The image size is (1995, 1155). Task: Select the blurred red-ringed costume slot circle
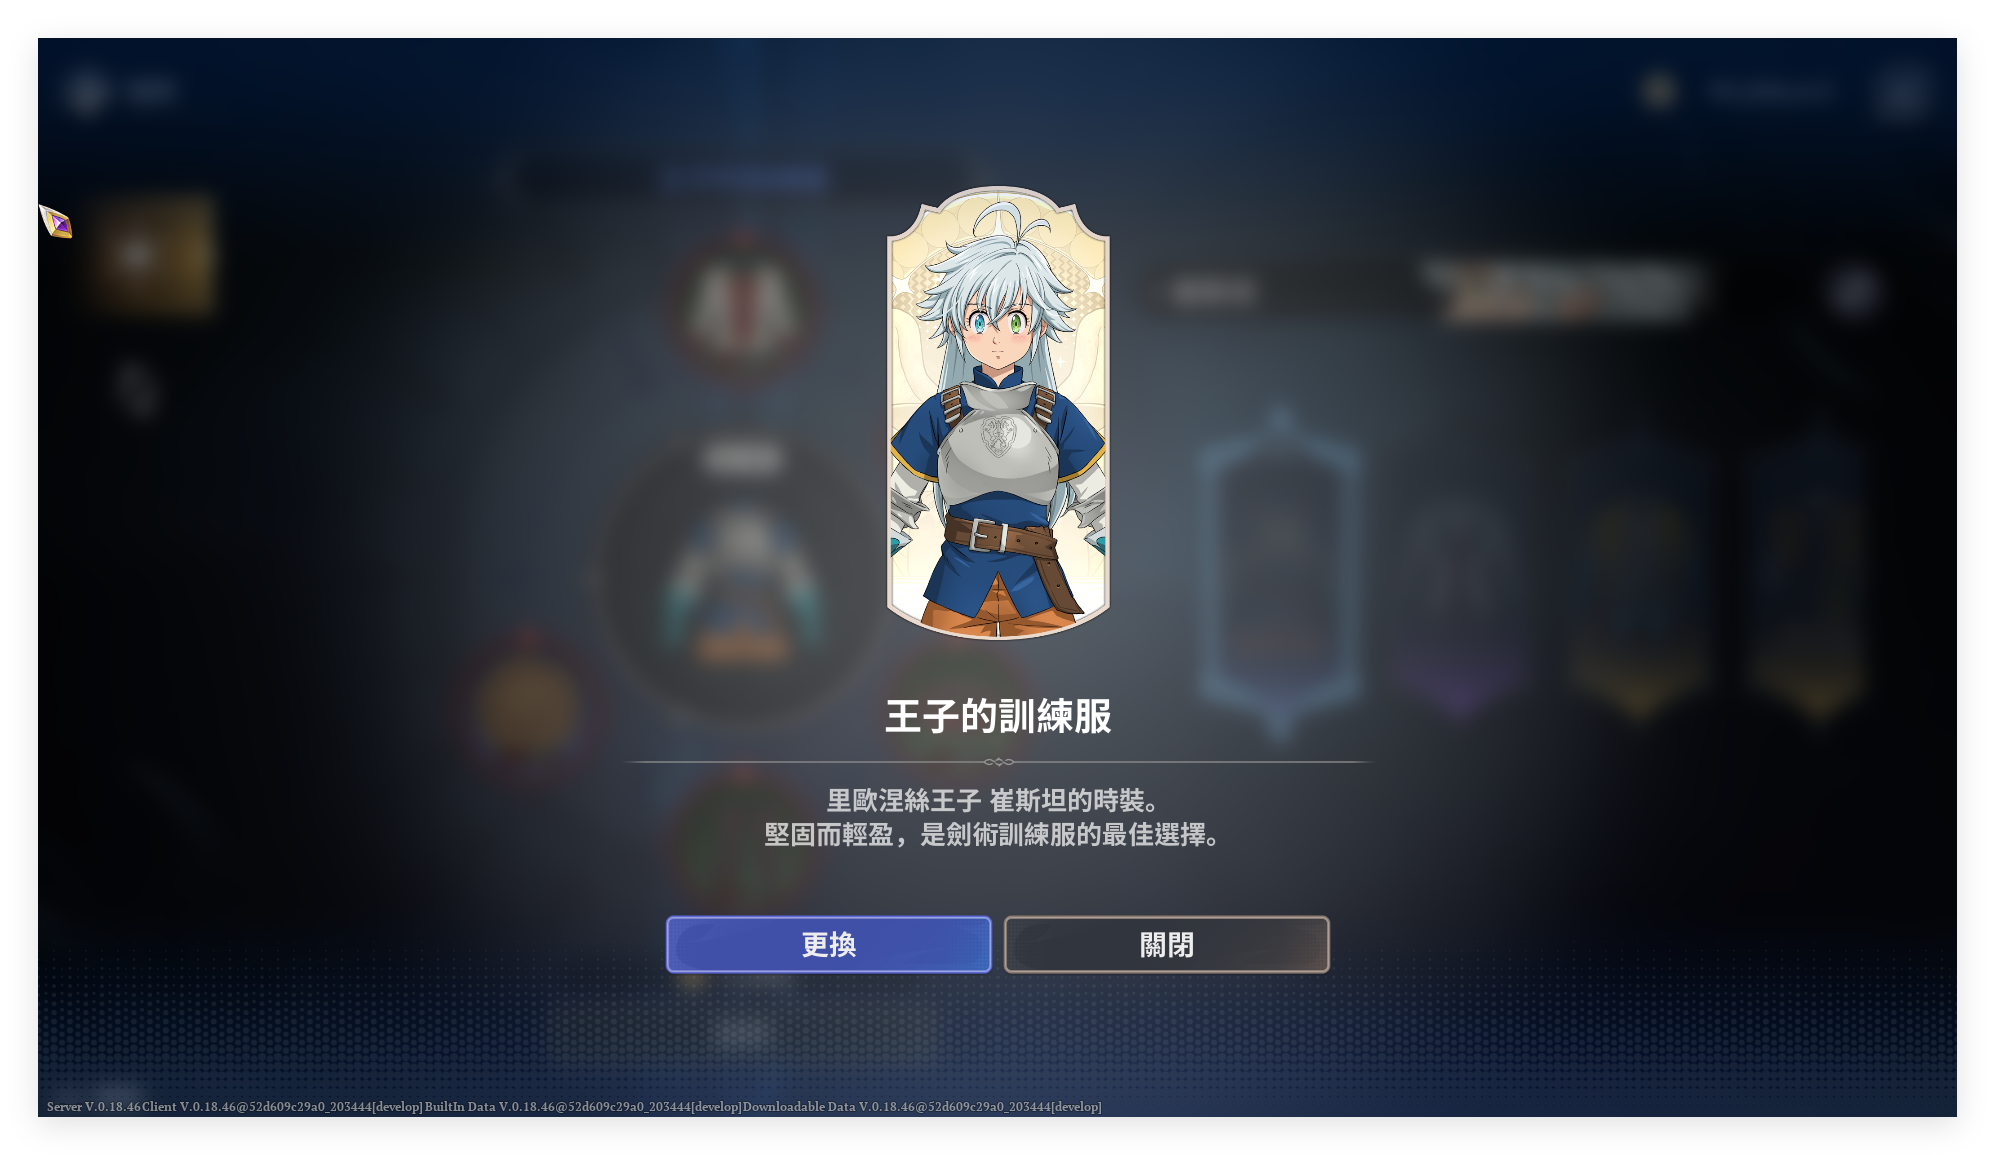[x=743, y=306]
